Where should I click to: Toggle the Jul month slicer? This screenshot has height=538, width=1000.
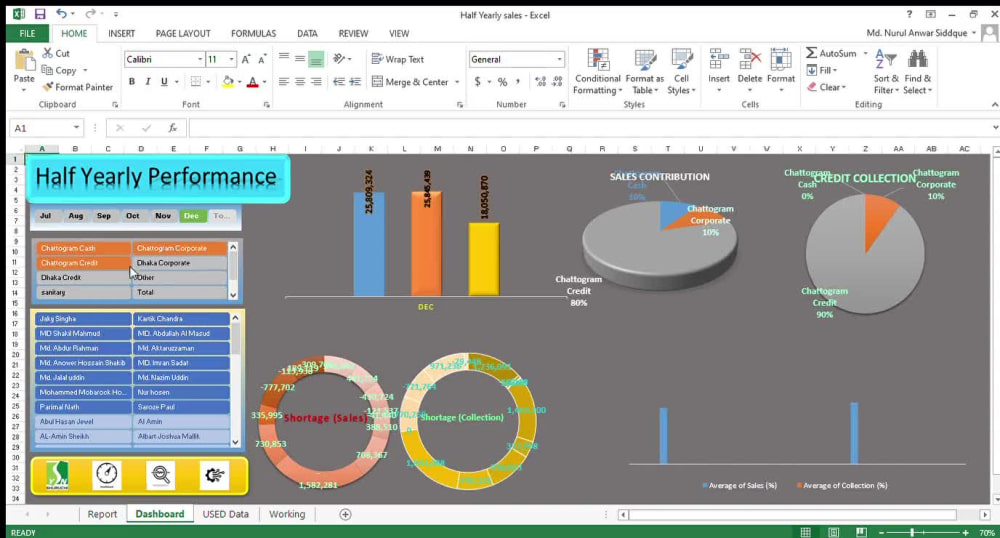point(45,216)
